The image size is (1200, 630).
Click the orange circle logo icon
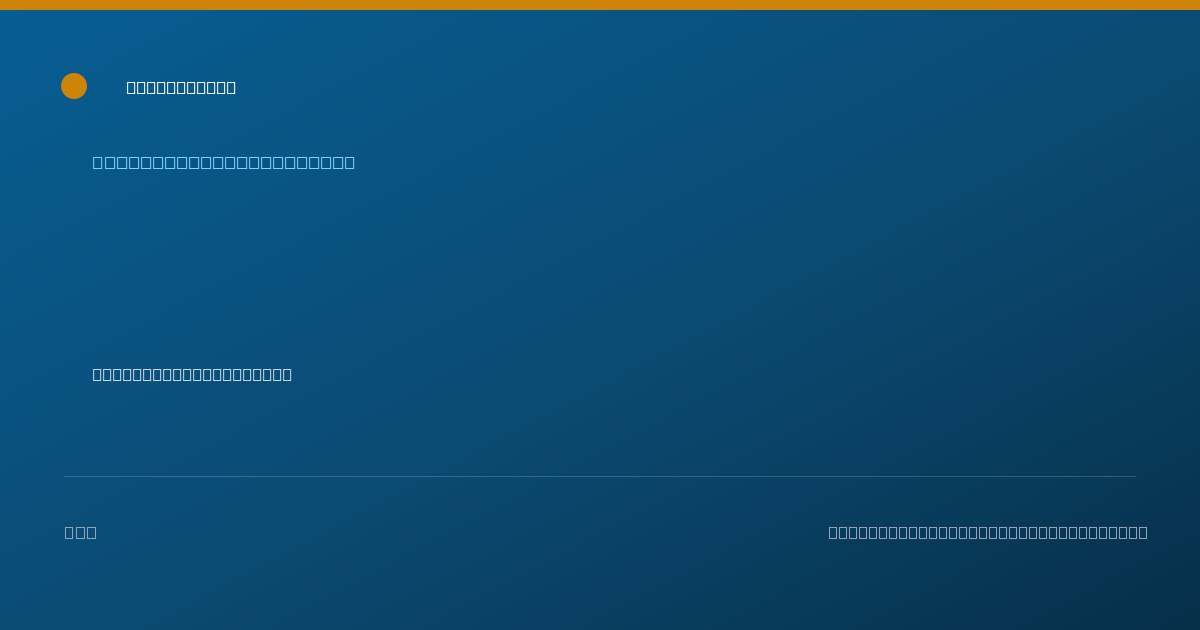(x=74, y=86)
